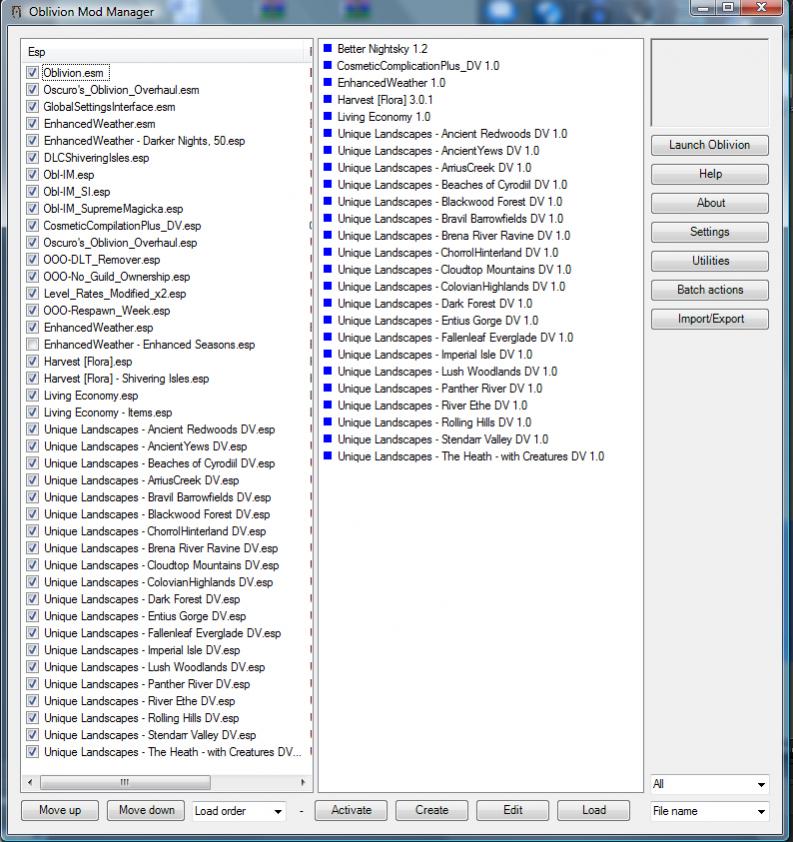Open the Utilities button

coord(710,261)
